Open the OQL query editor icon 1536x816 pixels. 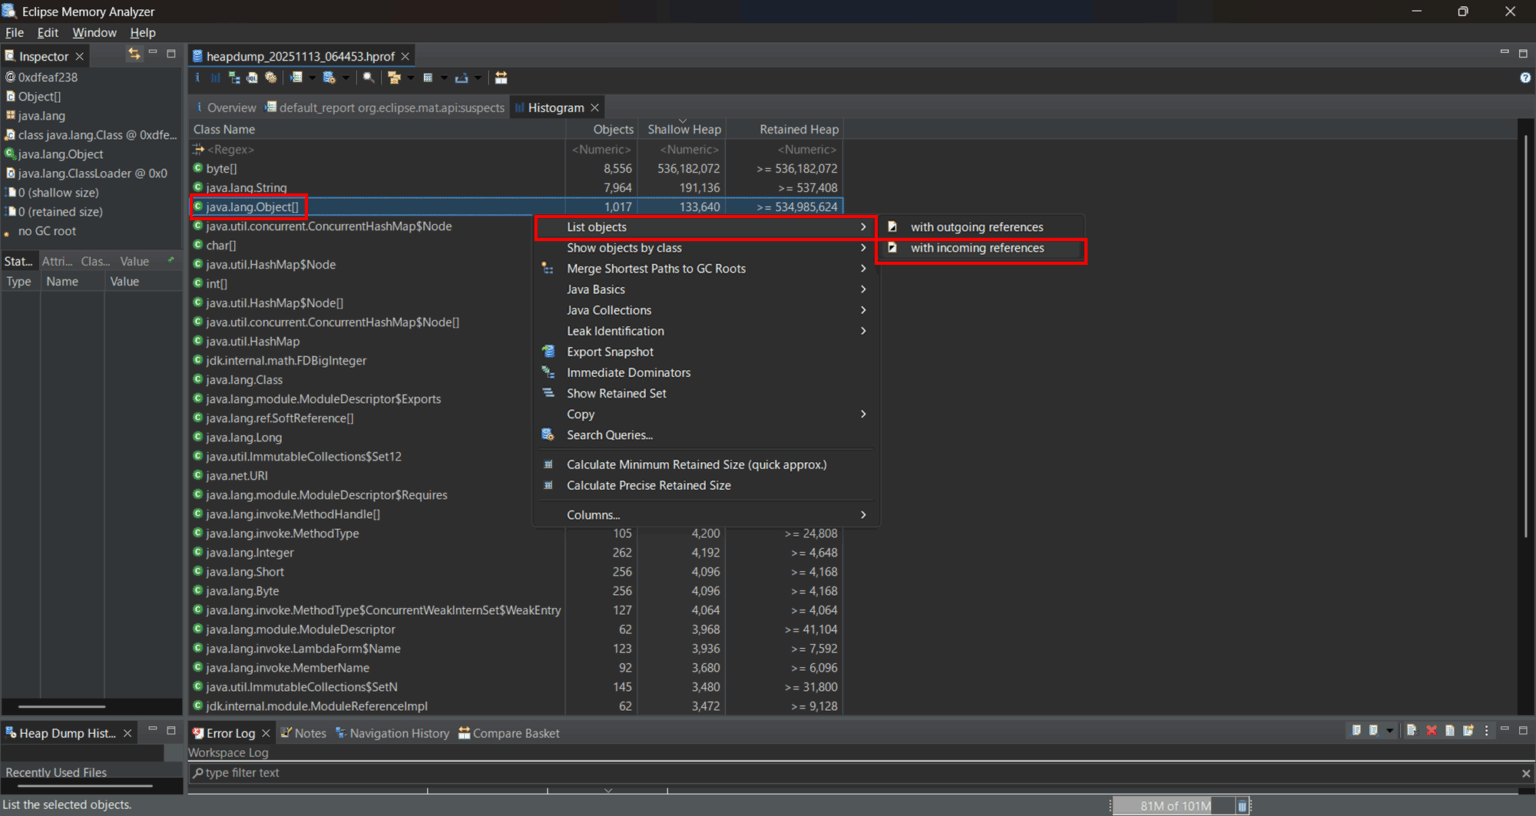point(252,77)
